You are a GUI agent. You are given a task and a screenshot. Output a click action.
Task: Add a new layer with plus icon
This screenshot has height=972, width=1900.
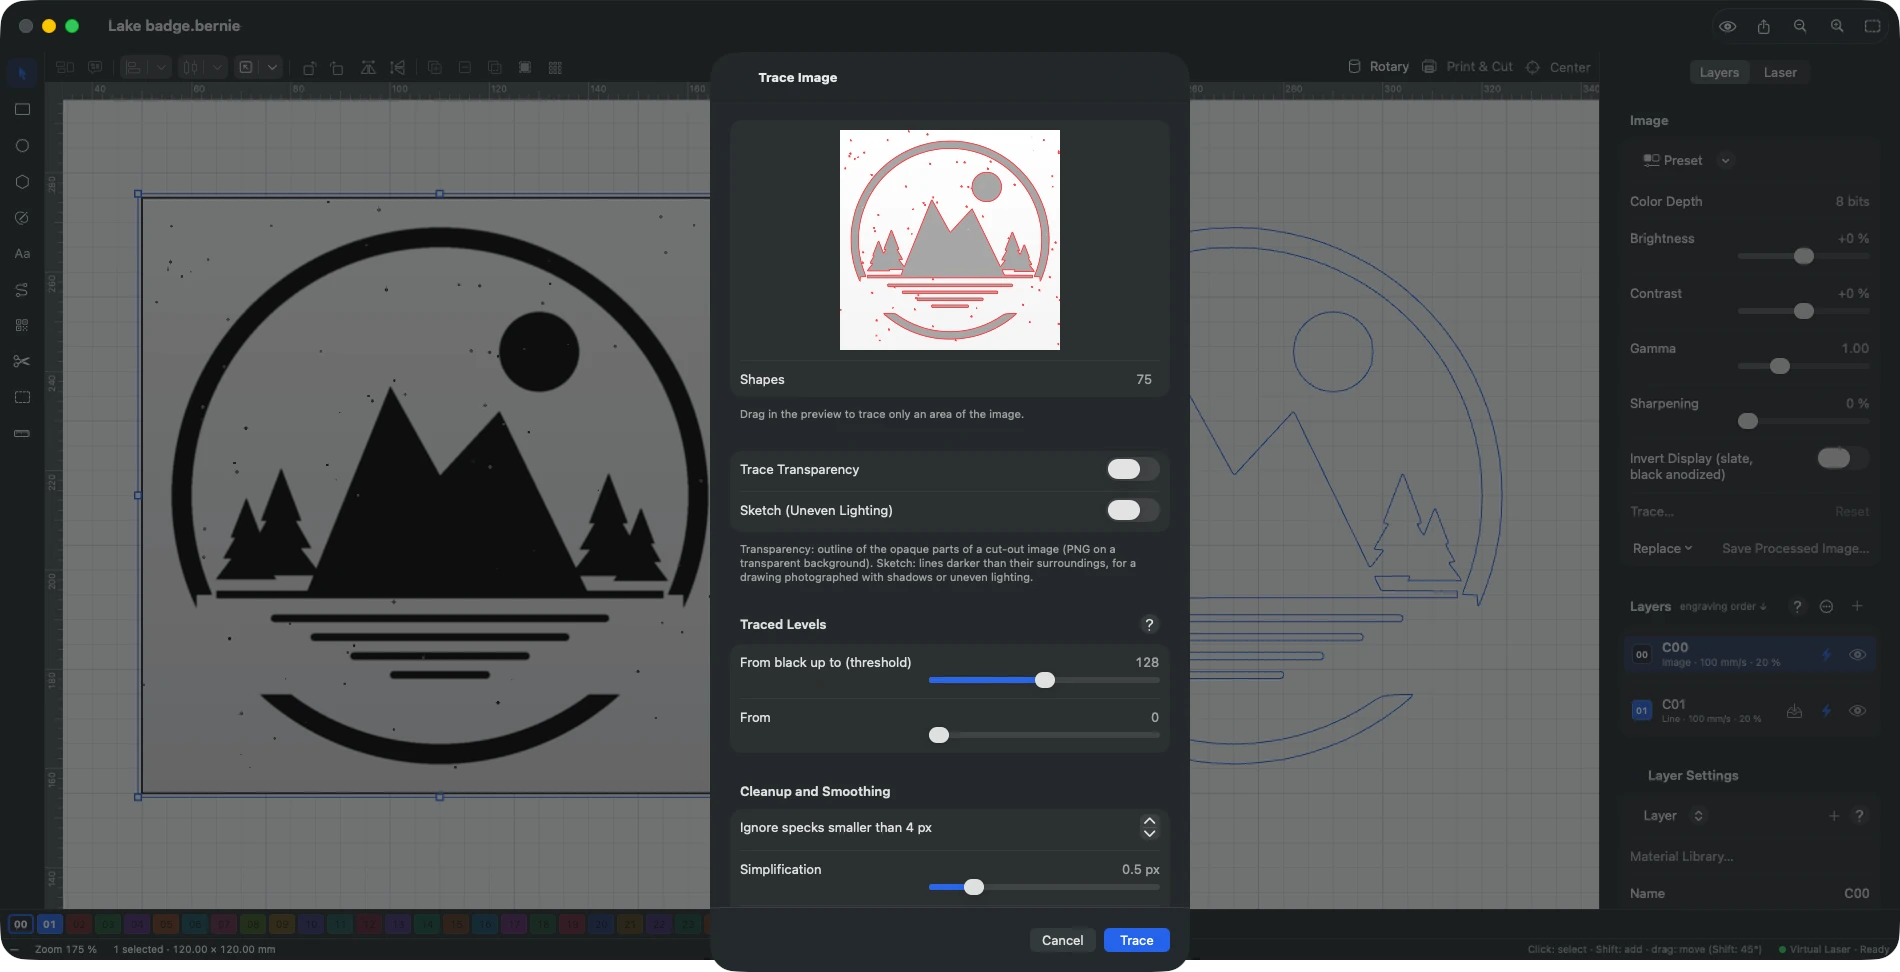(x=1857, y=606)
